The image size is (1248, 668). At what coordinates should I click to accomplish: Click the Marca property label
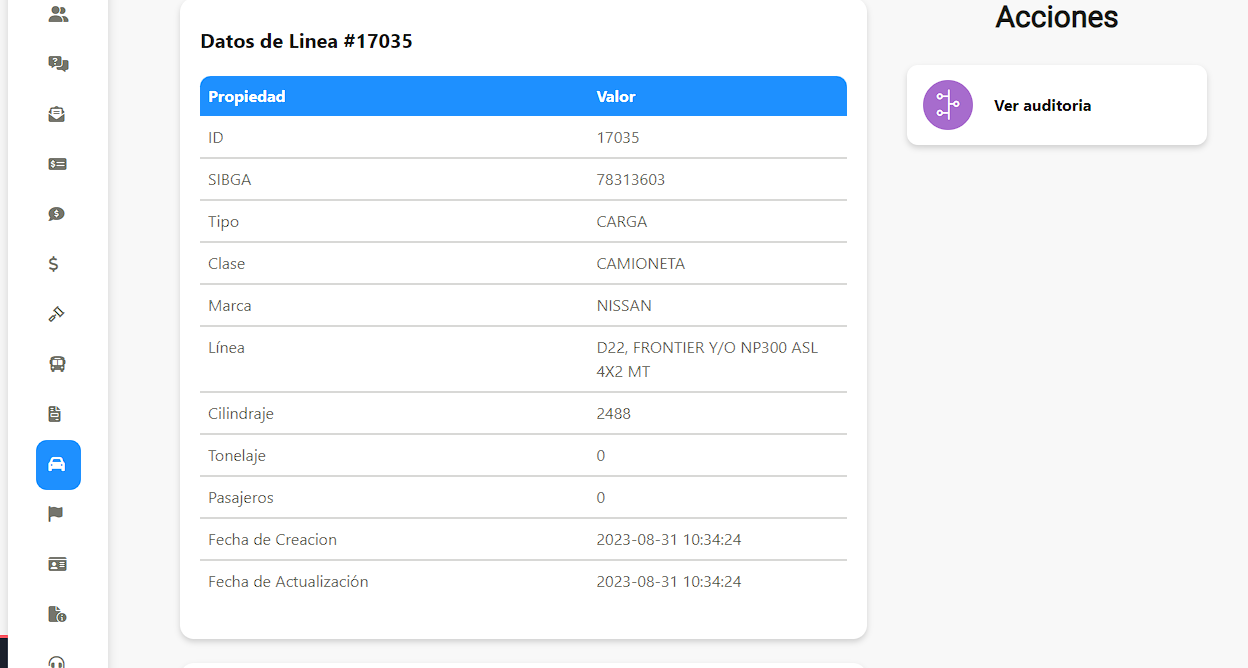point(230,306)
